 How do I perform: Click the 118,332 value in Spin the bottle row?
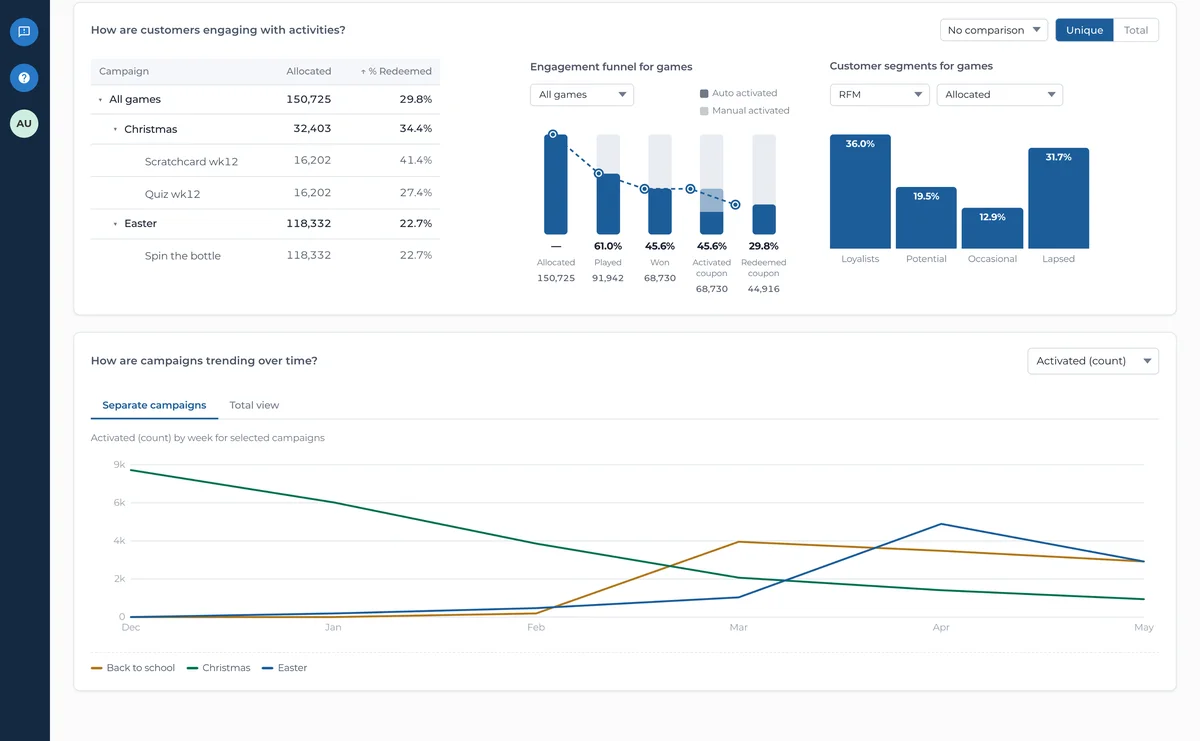[308, 255]
